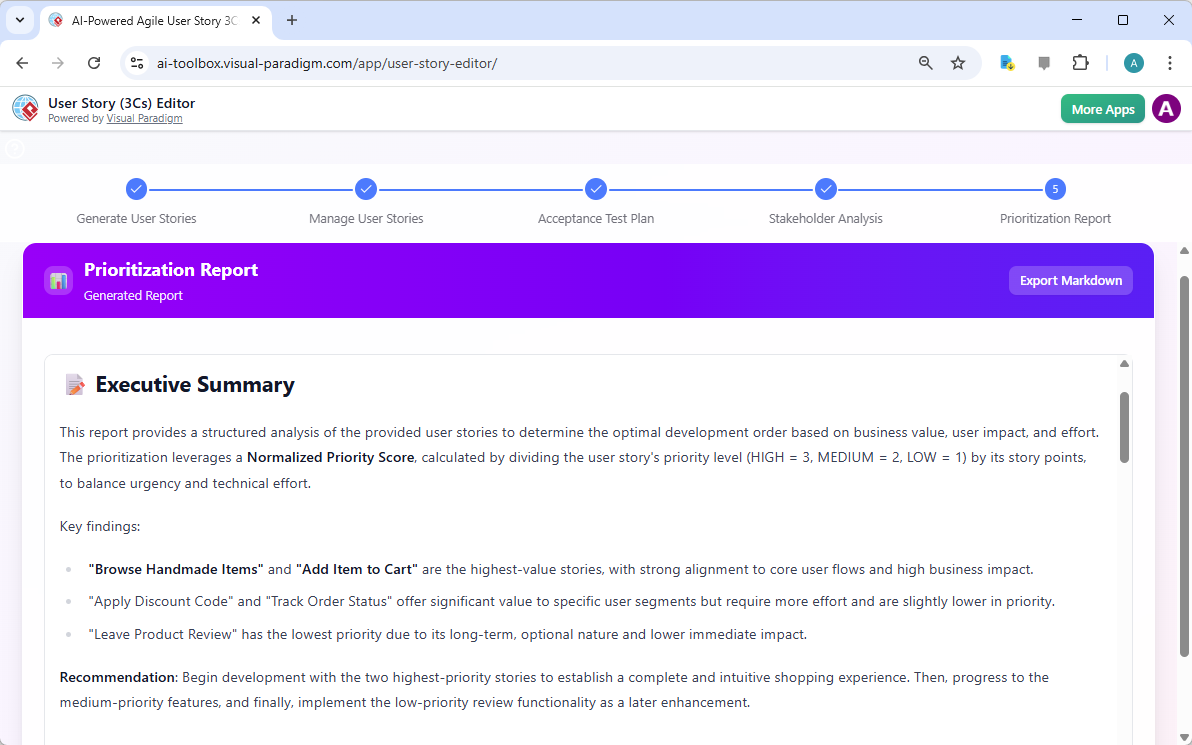Click the User Story (3Cs) Editor logo

(25, 108)
